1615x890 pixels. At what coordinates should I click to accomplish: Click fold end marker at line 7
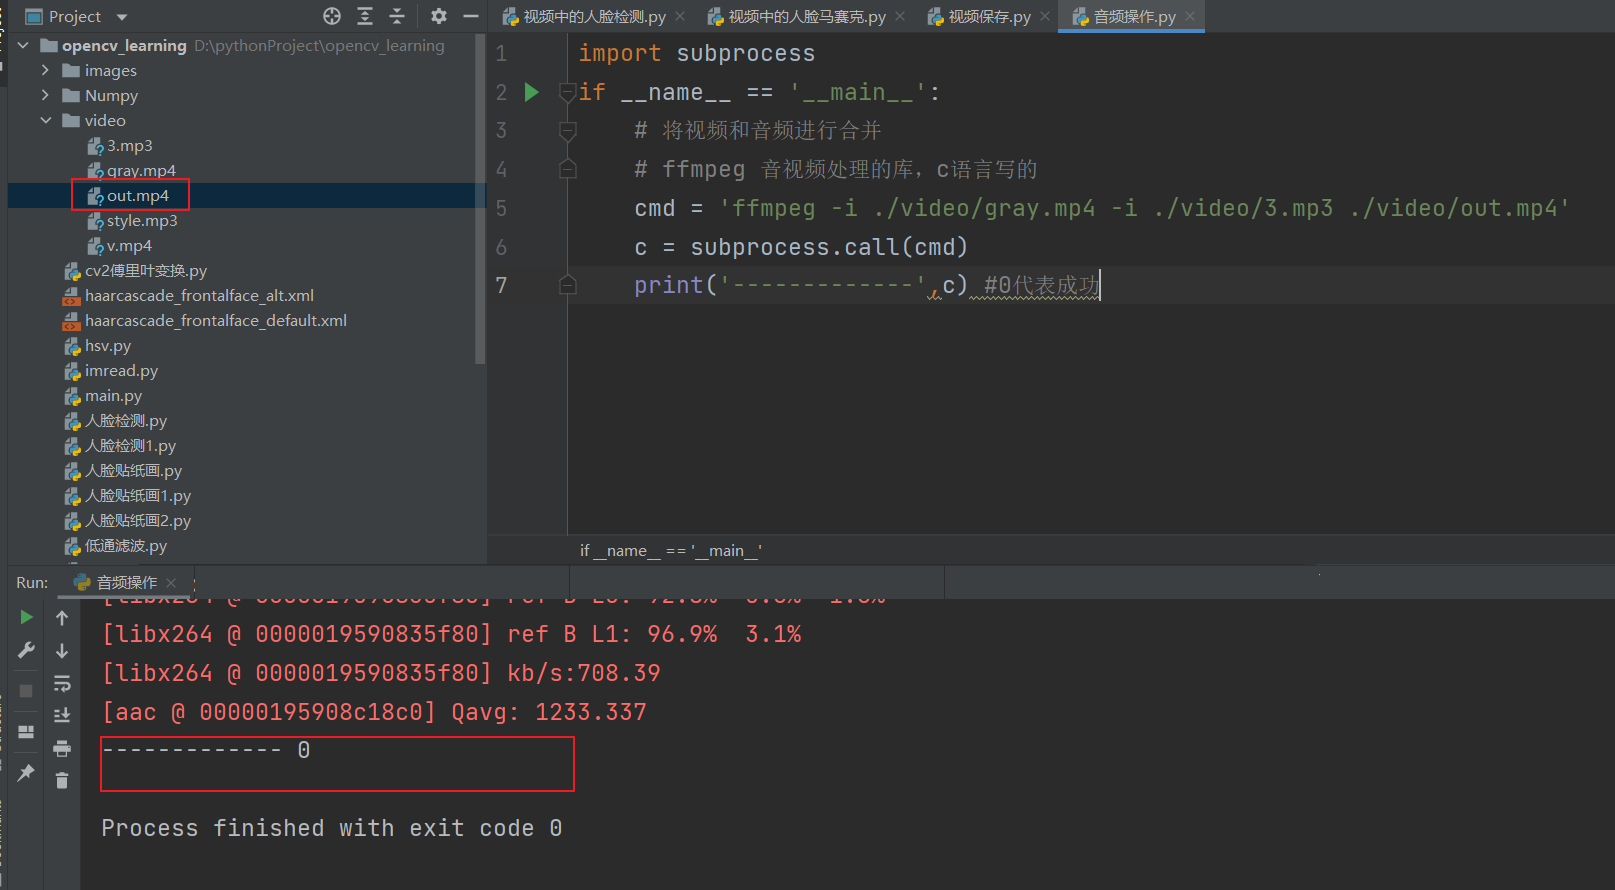point(567,285)
